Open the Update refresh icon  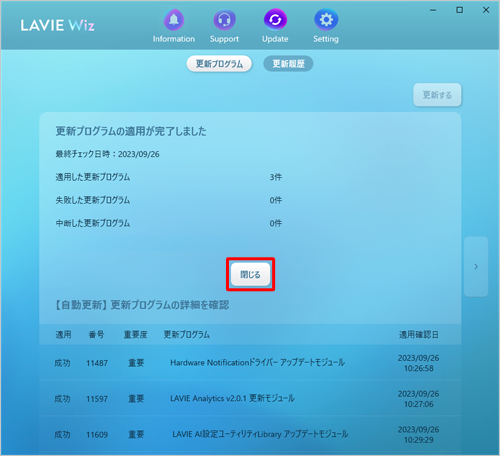[x=275, y=20]
